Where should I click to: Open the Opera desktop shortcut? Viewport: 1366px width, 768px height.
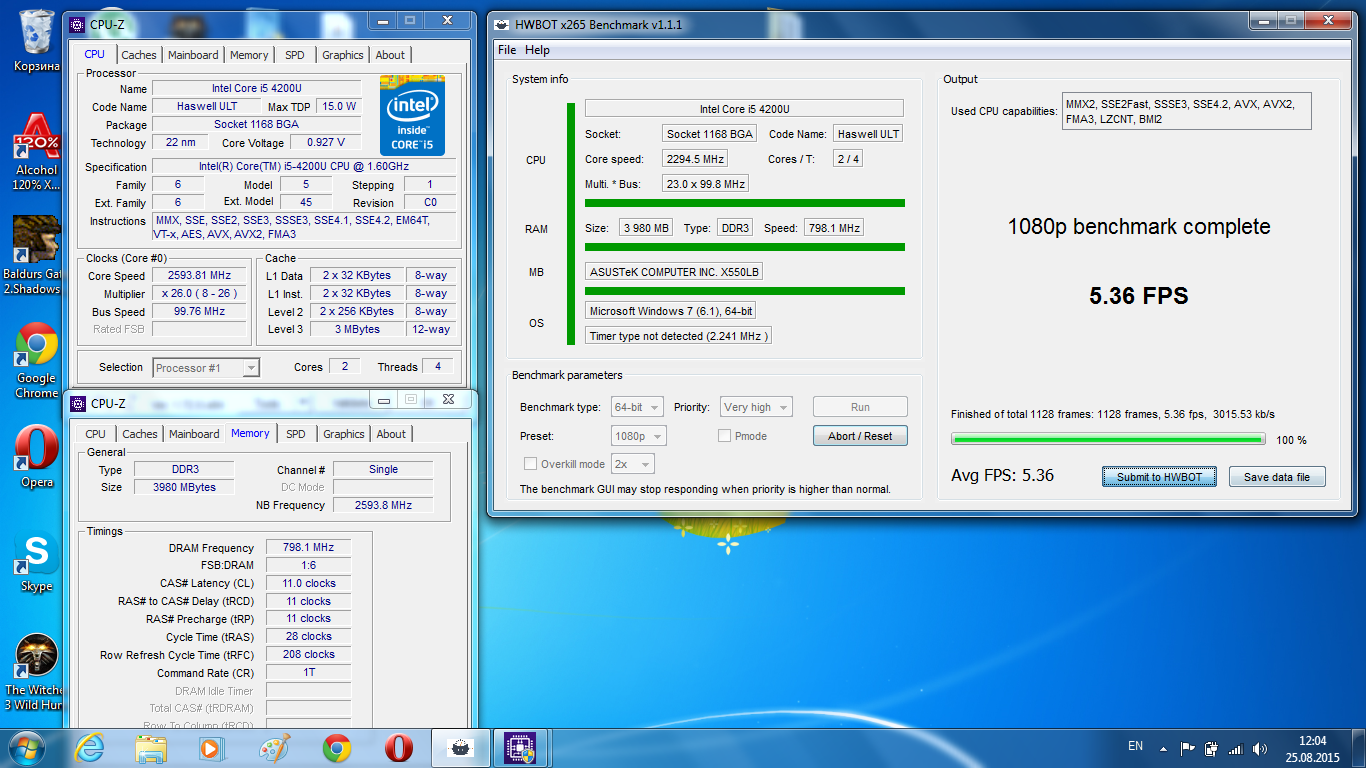coord(37,457)
